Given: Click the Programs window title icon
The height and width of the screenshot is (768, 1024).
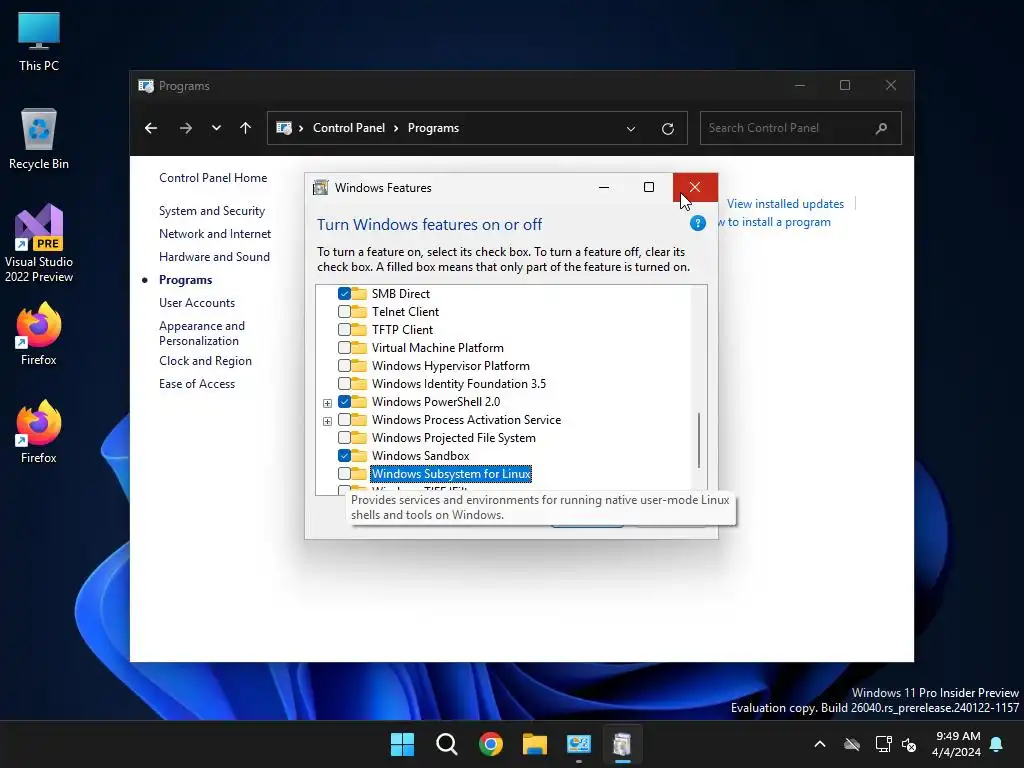Looking at the screenshot, I should [146, 86].
